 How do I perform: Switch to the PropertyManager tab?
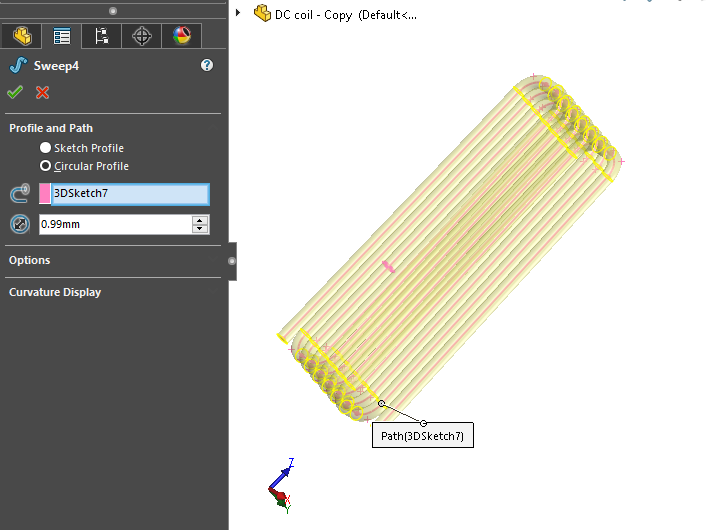click(61, 36)
